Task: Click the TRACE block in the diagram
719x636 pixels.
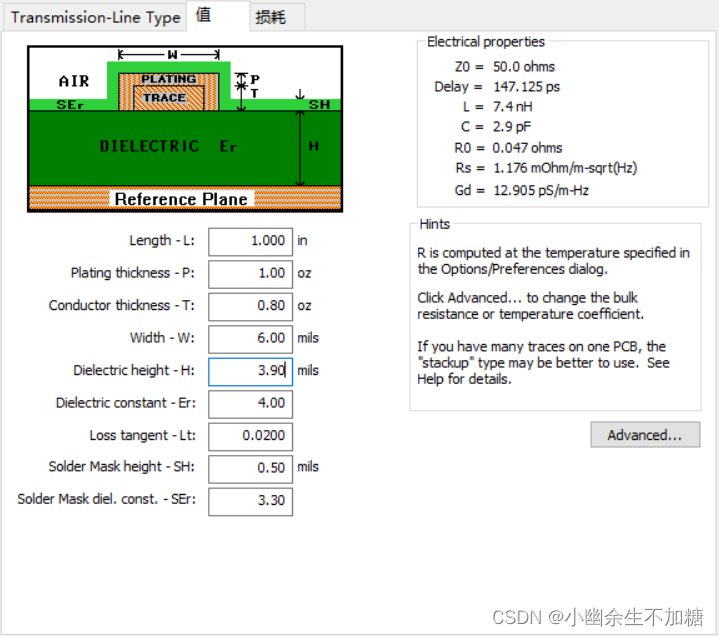Action: pyautogui.click(x=165, y=98)
